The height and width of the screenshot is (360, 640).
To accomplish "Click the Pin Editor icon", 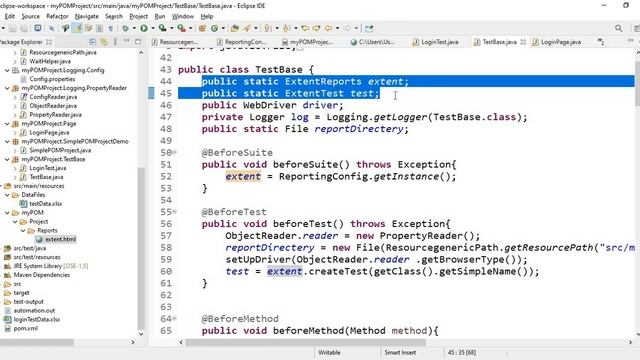I will point(369,28).
